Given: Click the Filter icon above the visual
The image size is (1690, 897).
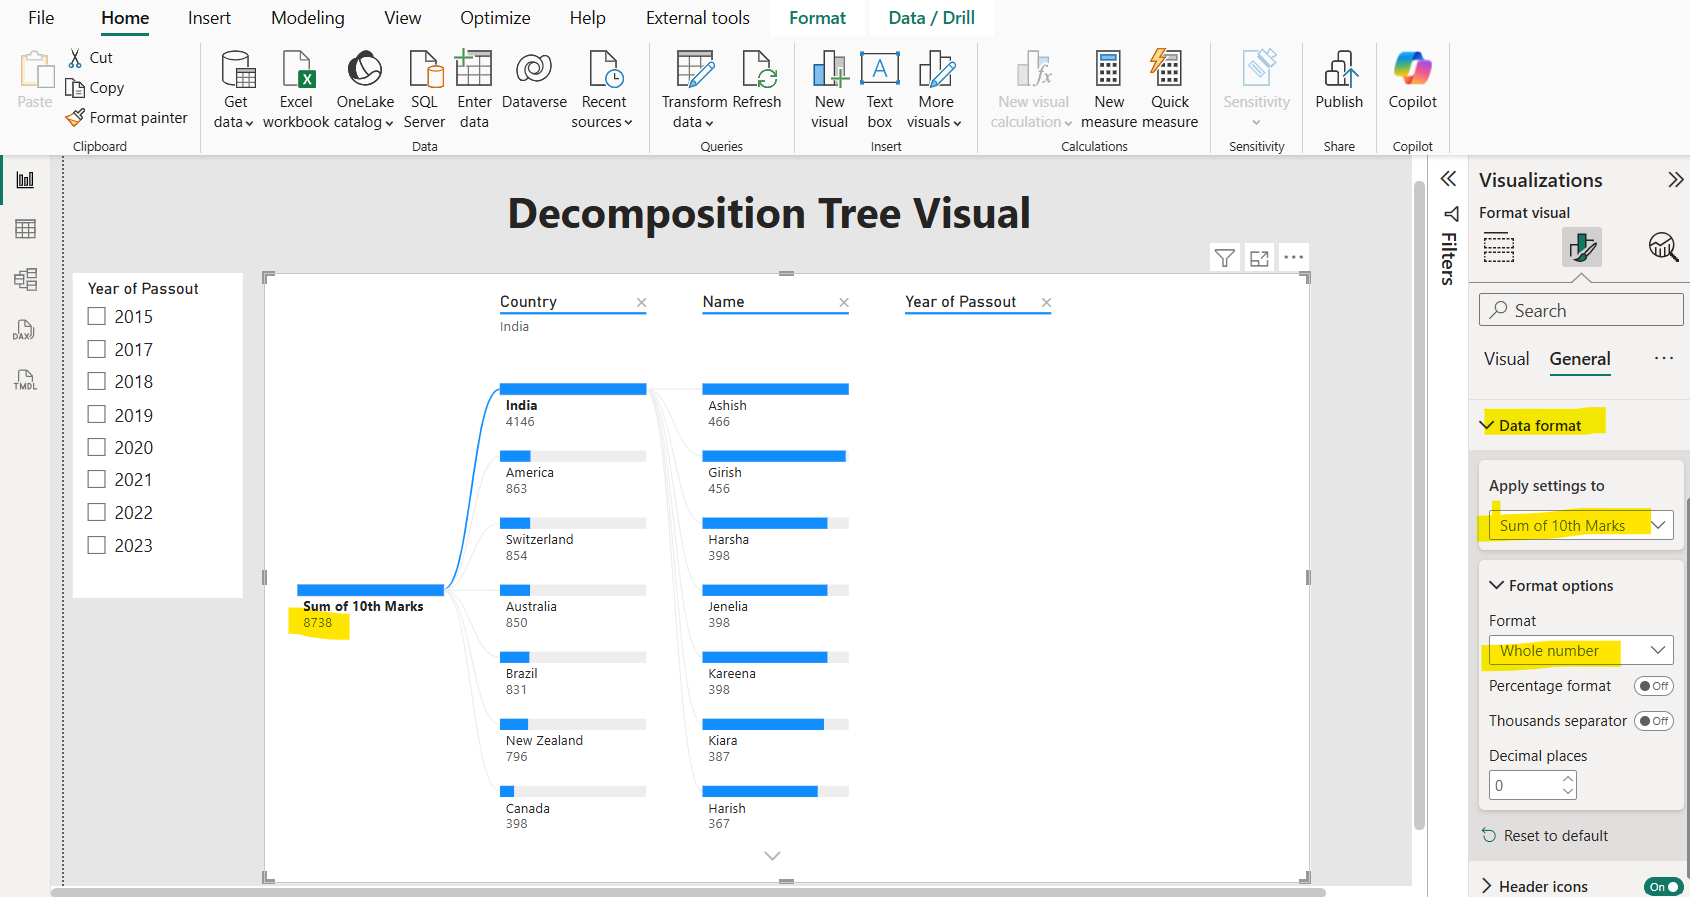Looking at the screenshot, I should click(1224, 258).
